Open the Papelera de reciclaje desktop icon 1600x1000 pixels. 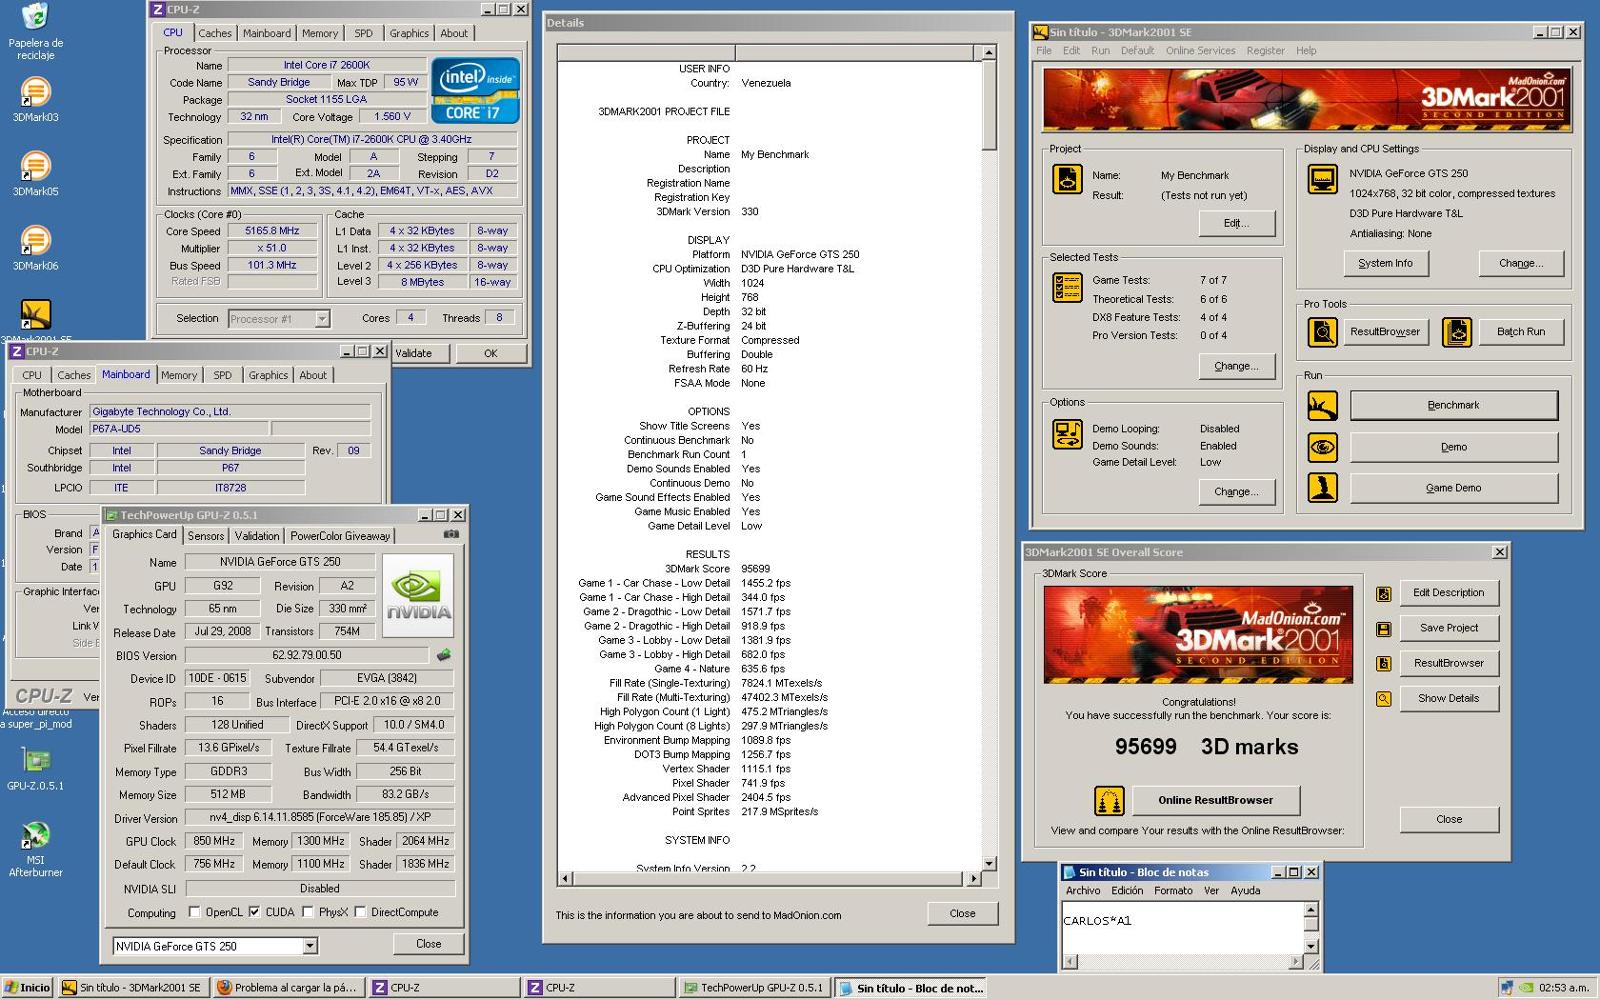[35, 31]
